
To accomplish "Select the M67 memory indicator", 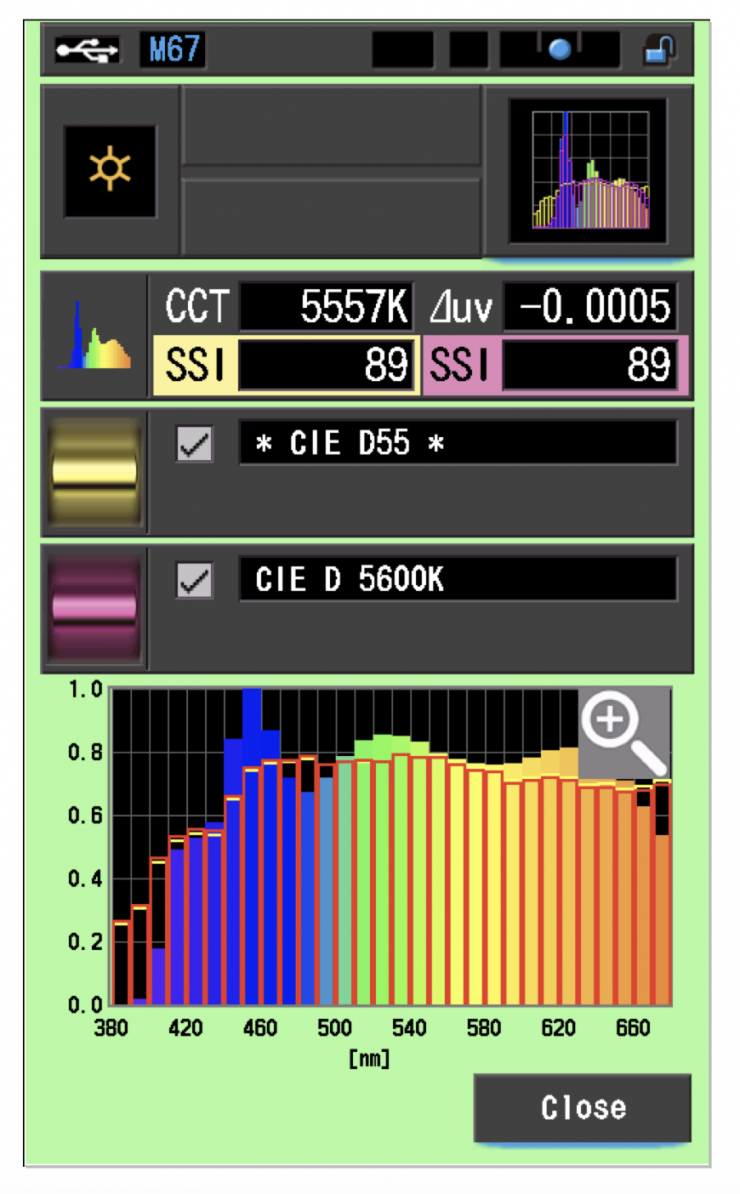I will point(172,49).
